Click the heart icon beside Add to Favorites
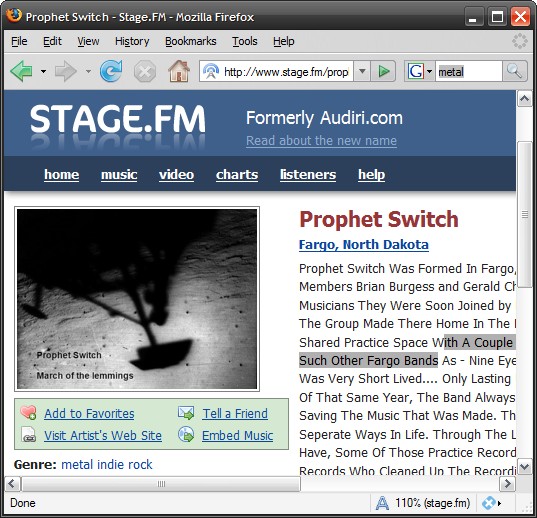This screenshot has height=518, width=537. tap(28, 412)
